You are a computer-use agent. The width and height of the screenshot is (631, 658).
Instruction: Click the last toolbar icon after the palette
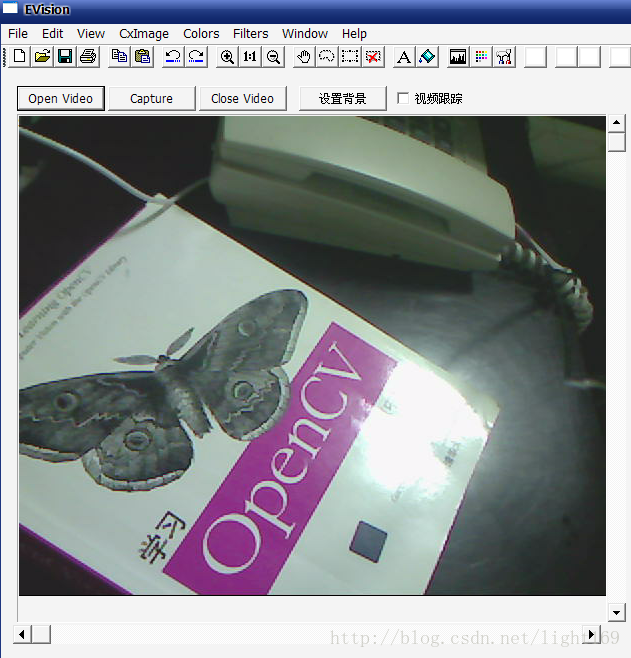(x=504, y=57)
